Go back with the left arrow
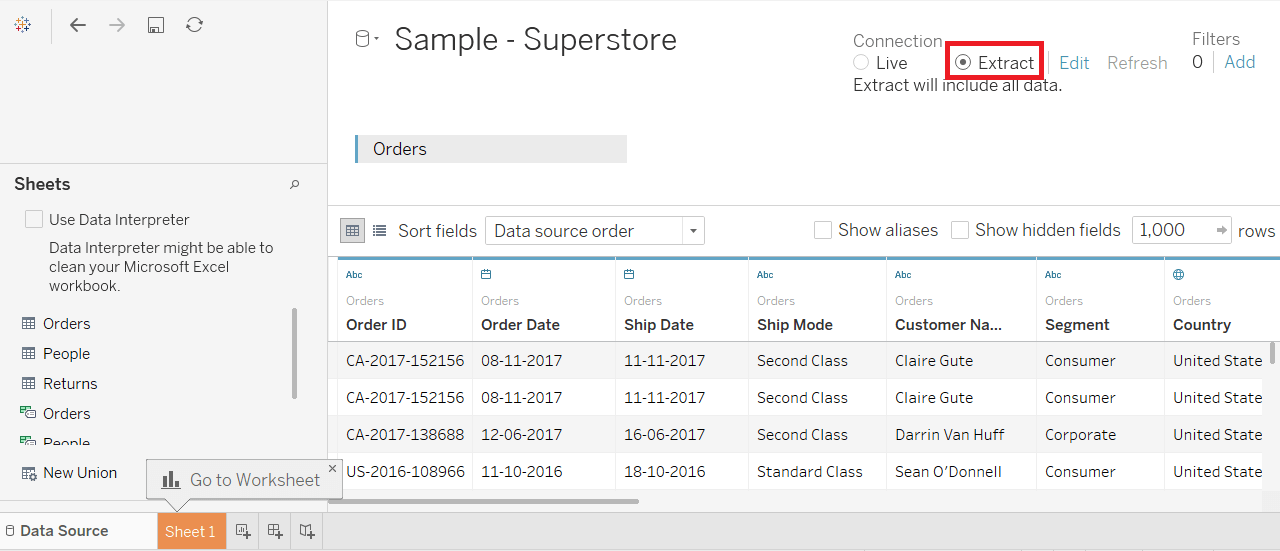 78,25
